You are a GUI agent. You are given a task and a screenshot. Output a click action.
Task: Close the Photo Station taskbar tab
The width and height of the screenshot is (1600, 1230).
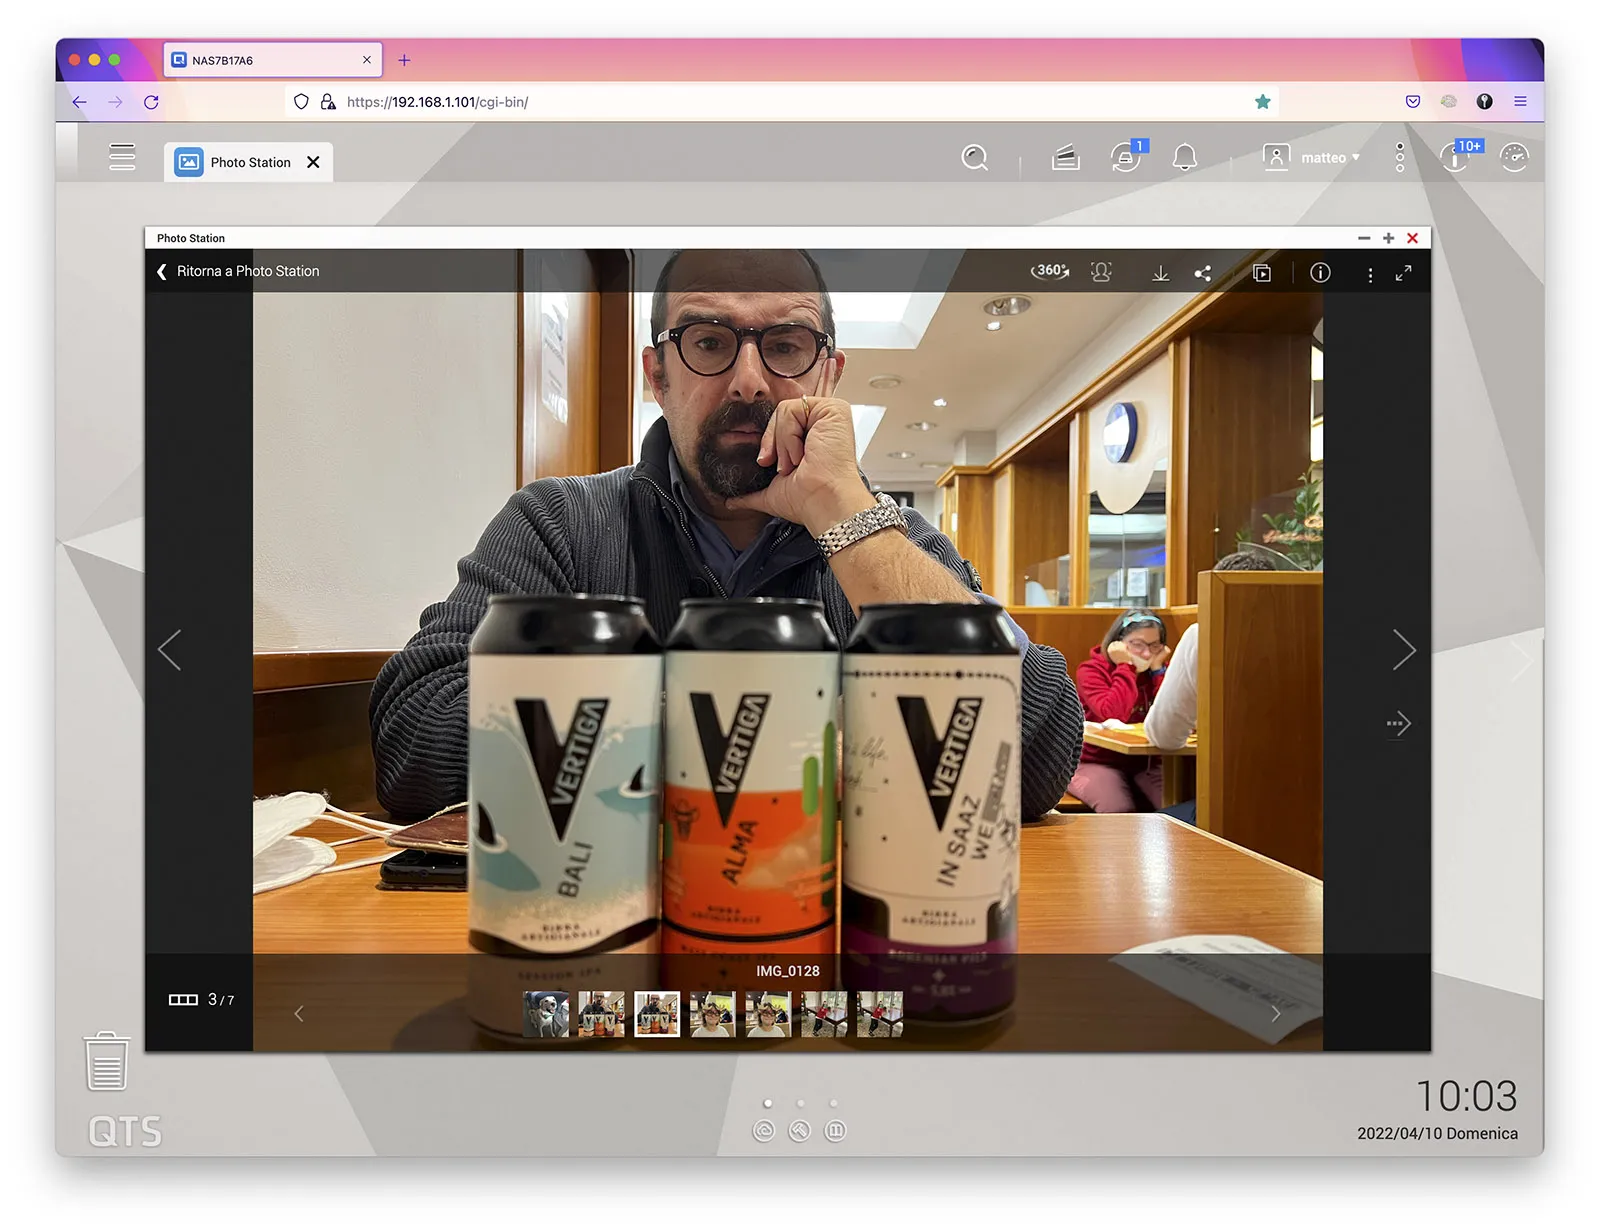pos(313,162)
